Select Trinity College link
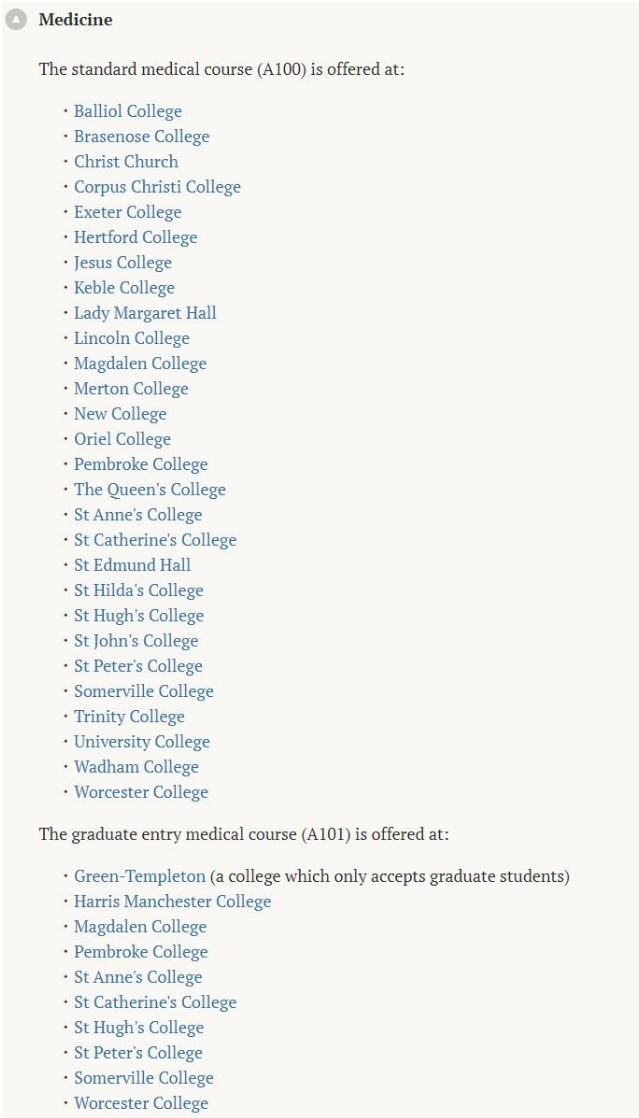Screen dimensions: 639x1118 point(129,717)
